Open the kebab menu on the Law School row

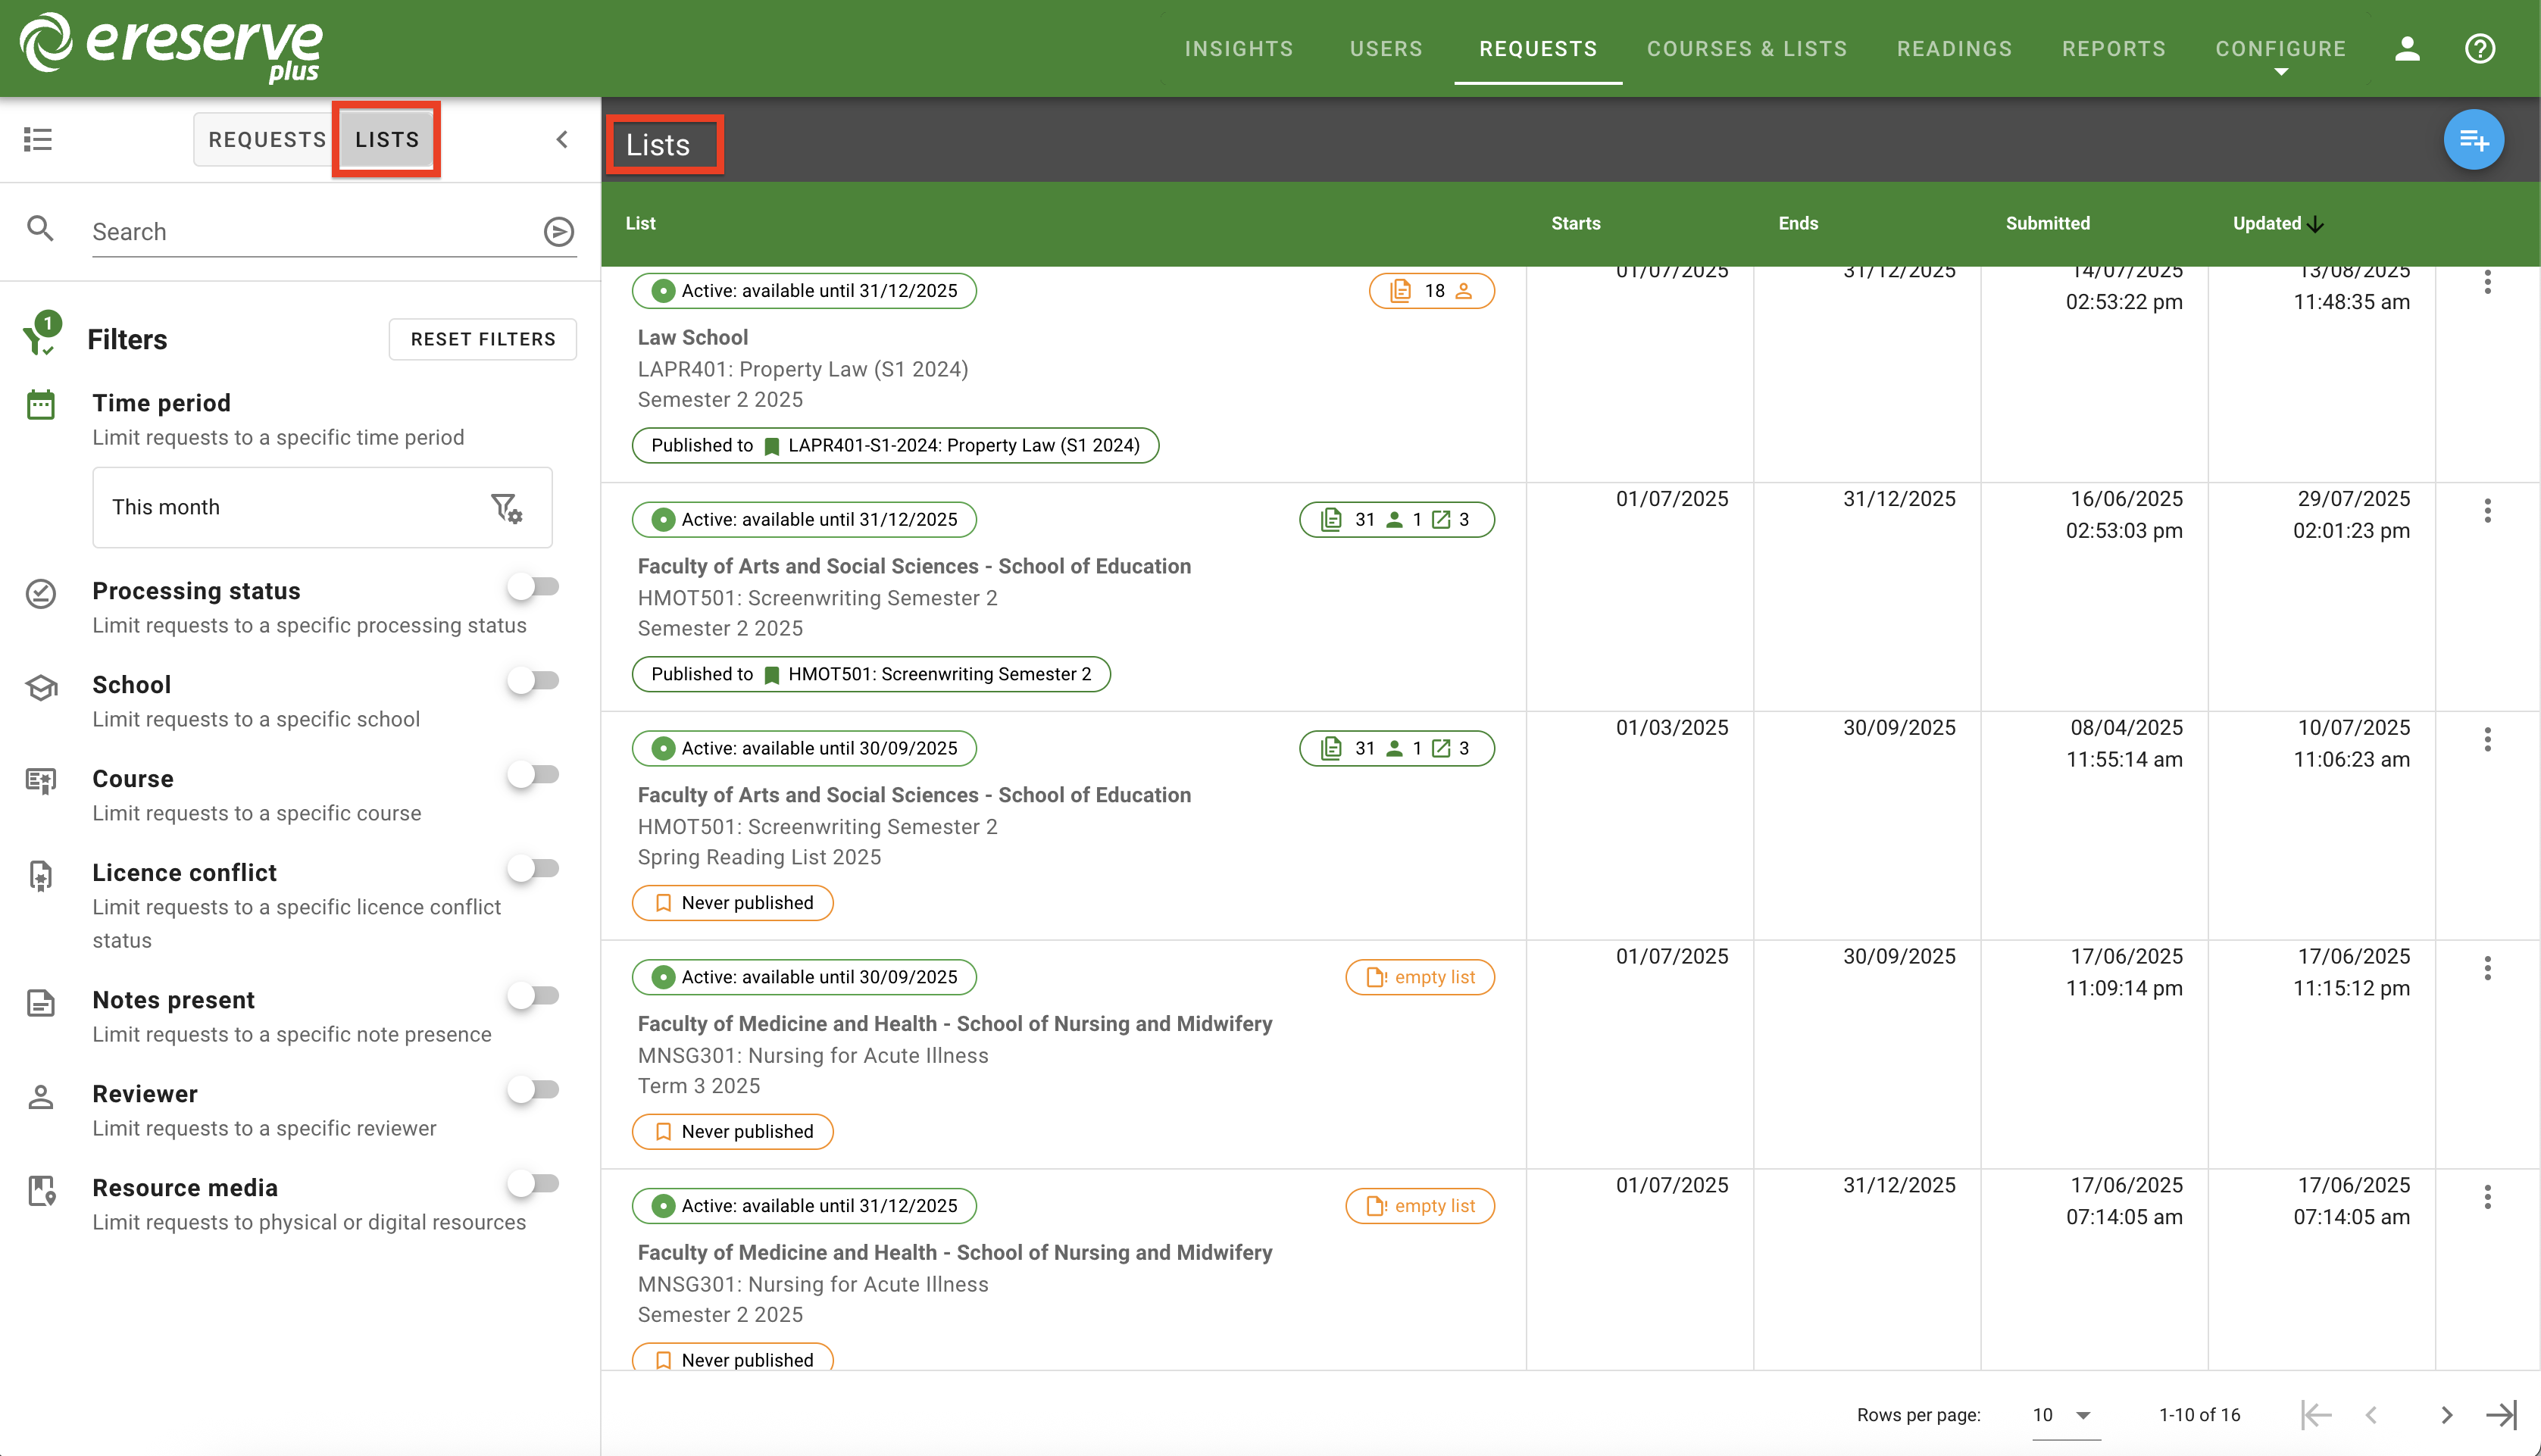(2488, 282)
